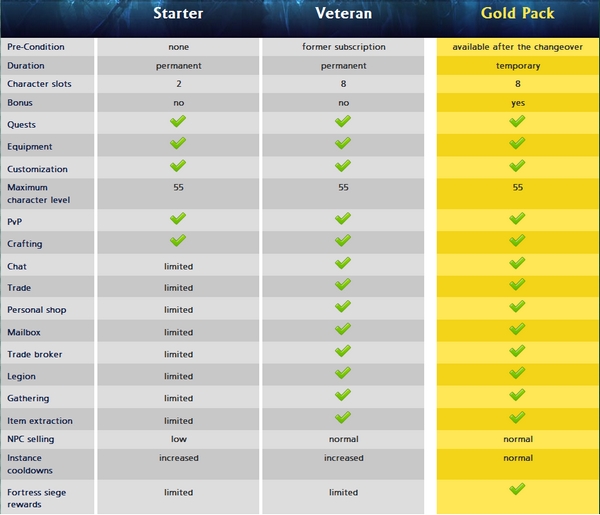Click the 'temporary' duration cell in Gold Pack
This screenshot has width=600, height=515.
pos(517,66)
